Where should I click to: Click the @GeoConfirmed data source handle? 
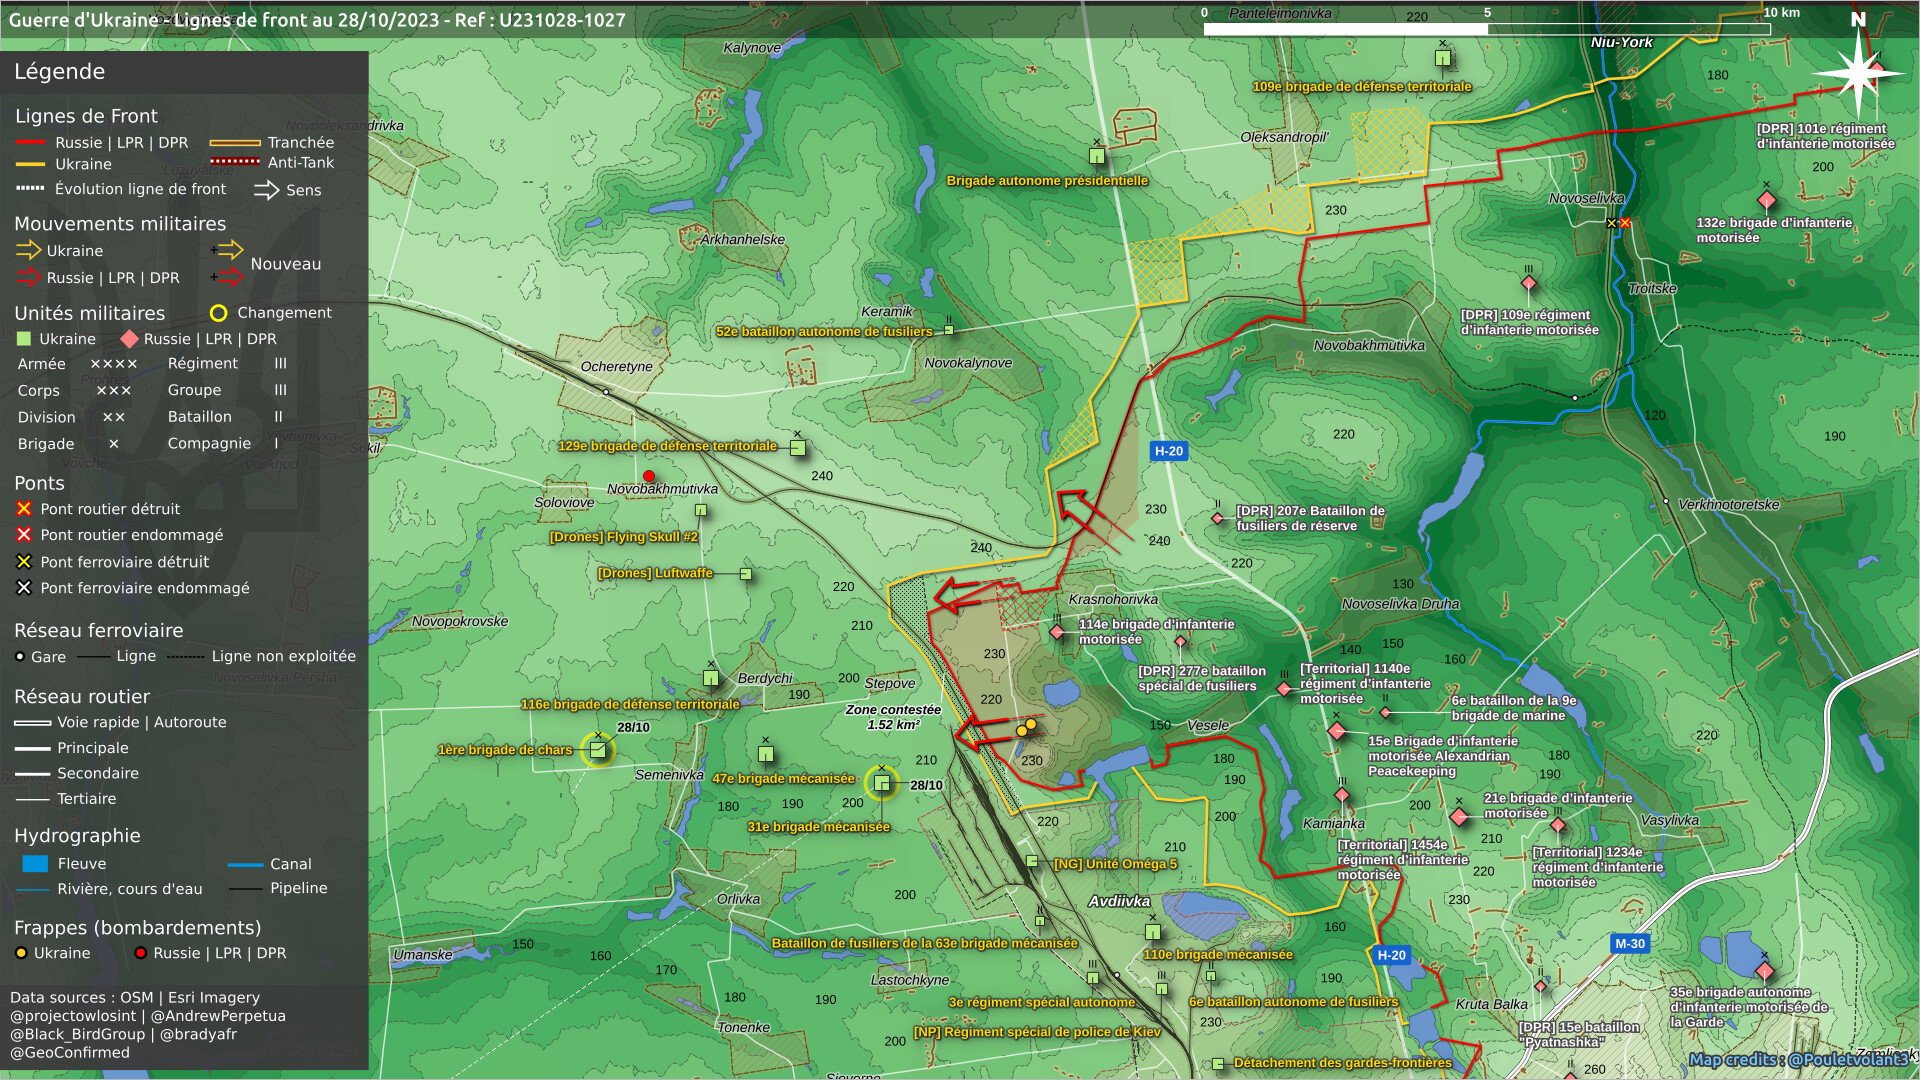(x=70, y=1052)
